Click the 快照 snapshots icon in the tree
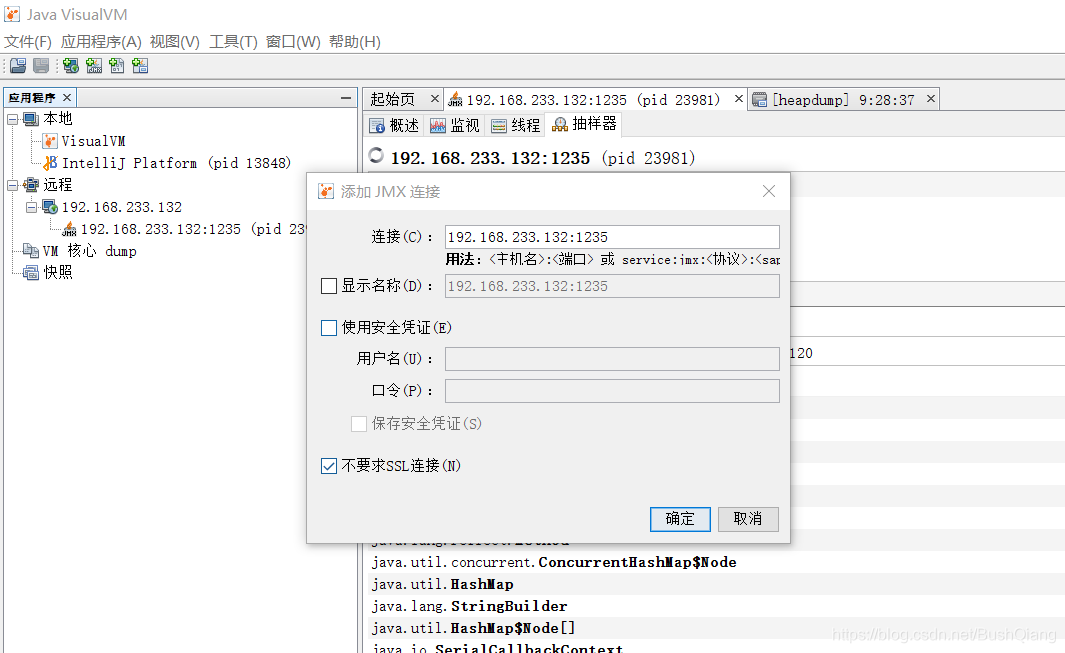Screen dimensions: 1065x653 [31, 272]
